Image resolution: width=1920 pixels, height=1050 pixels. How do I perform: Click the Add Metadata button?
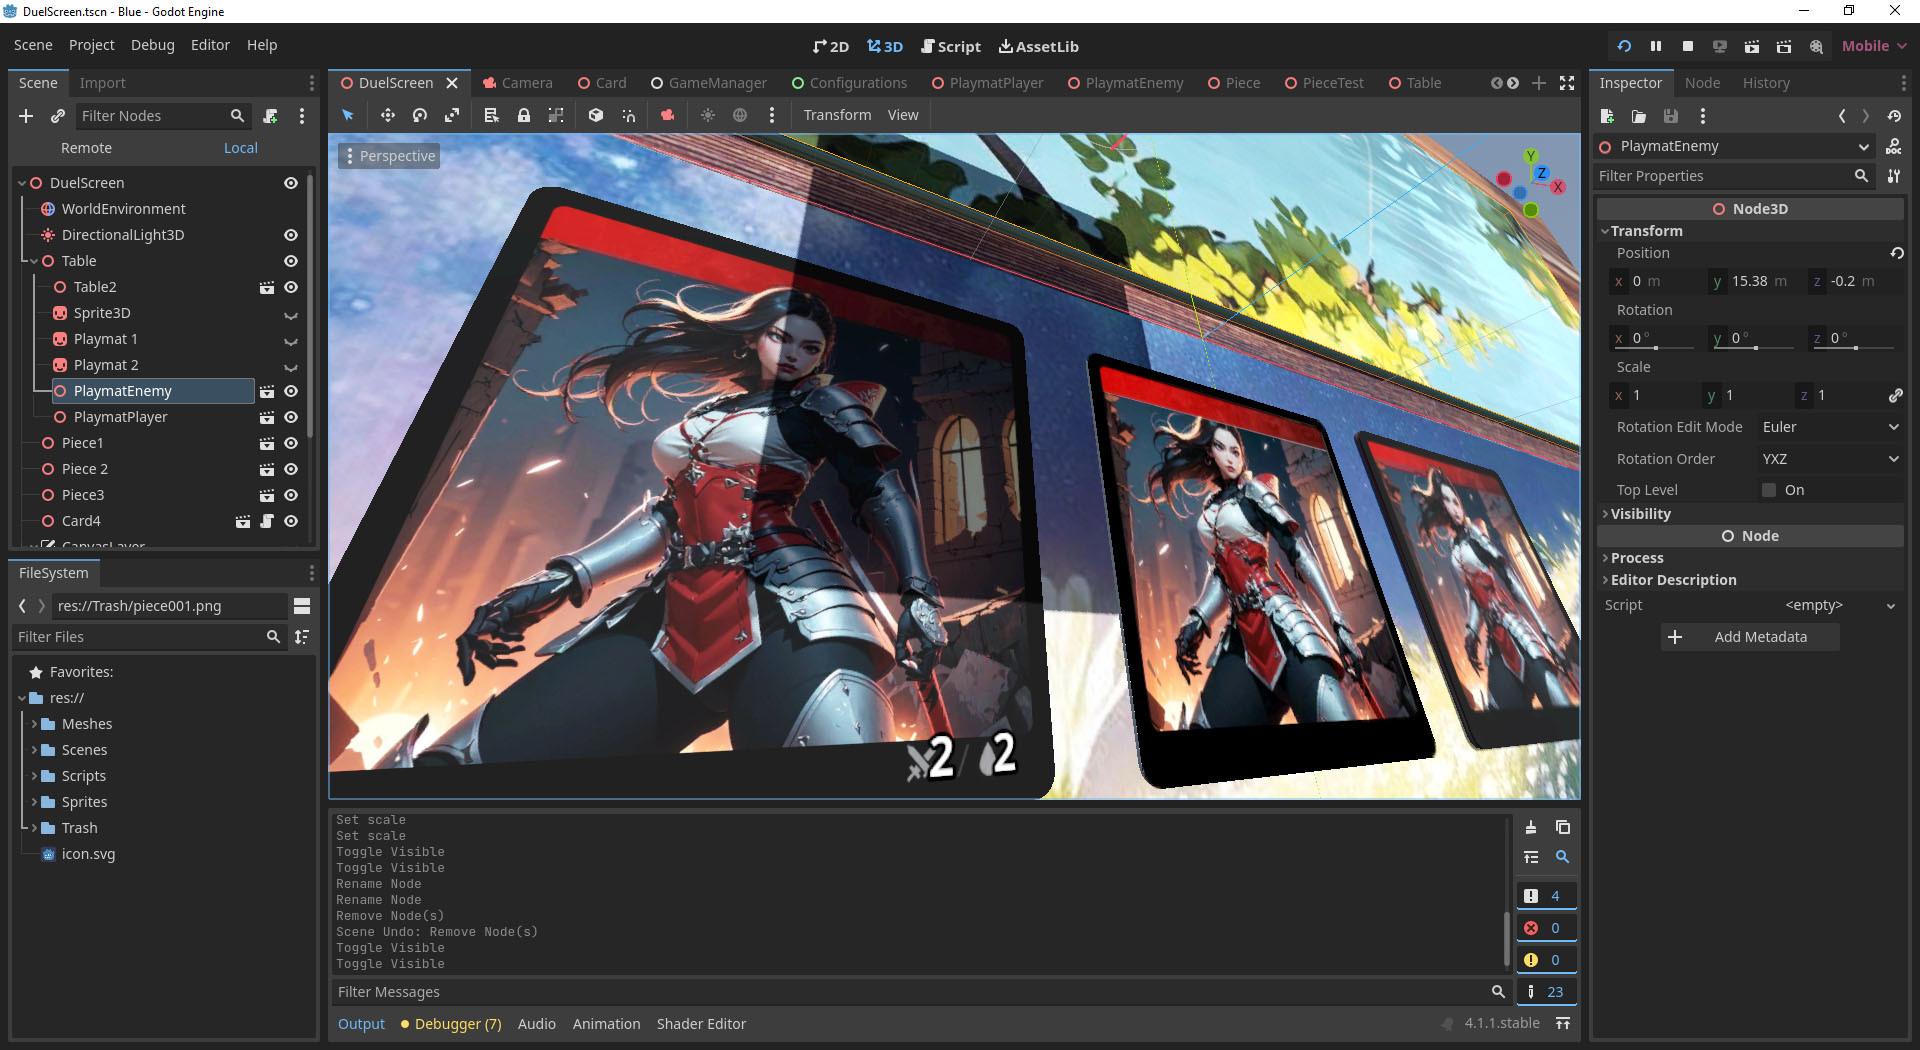coord(1750,637)
